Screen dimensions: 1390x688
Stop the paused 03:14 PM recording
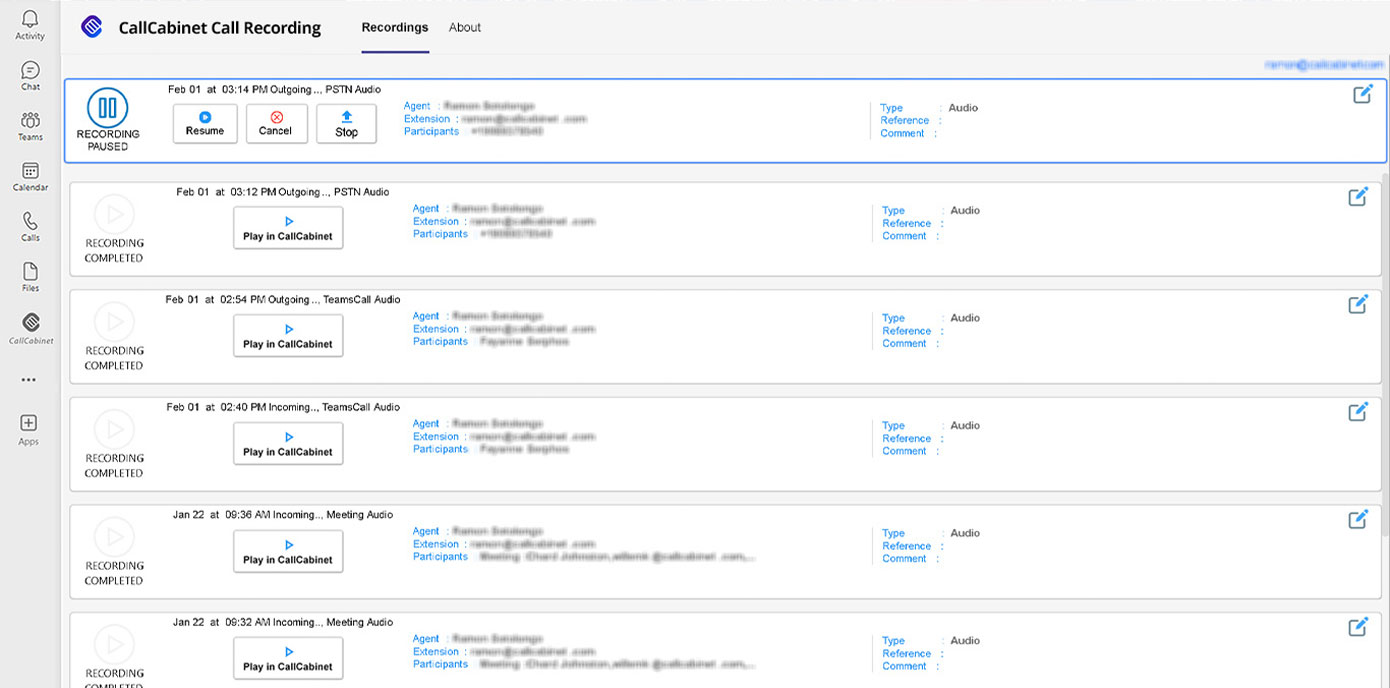[346, 124]
